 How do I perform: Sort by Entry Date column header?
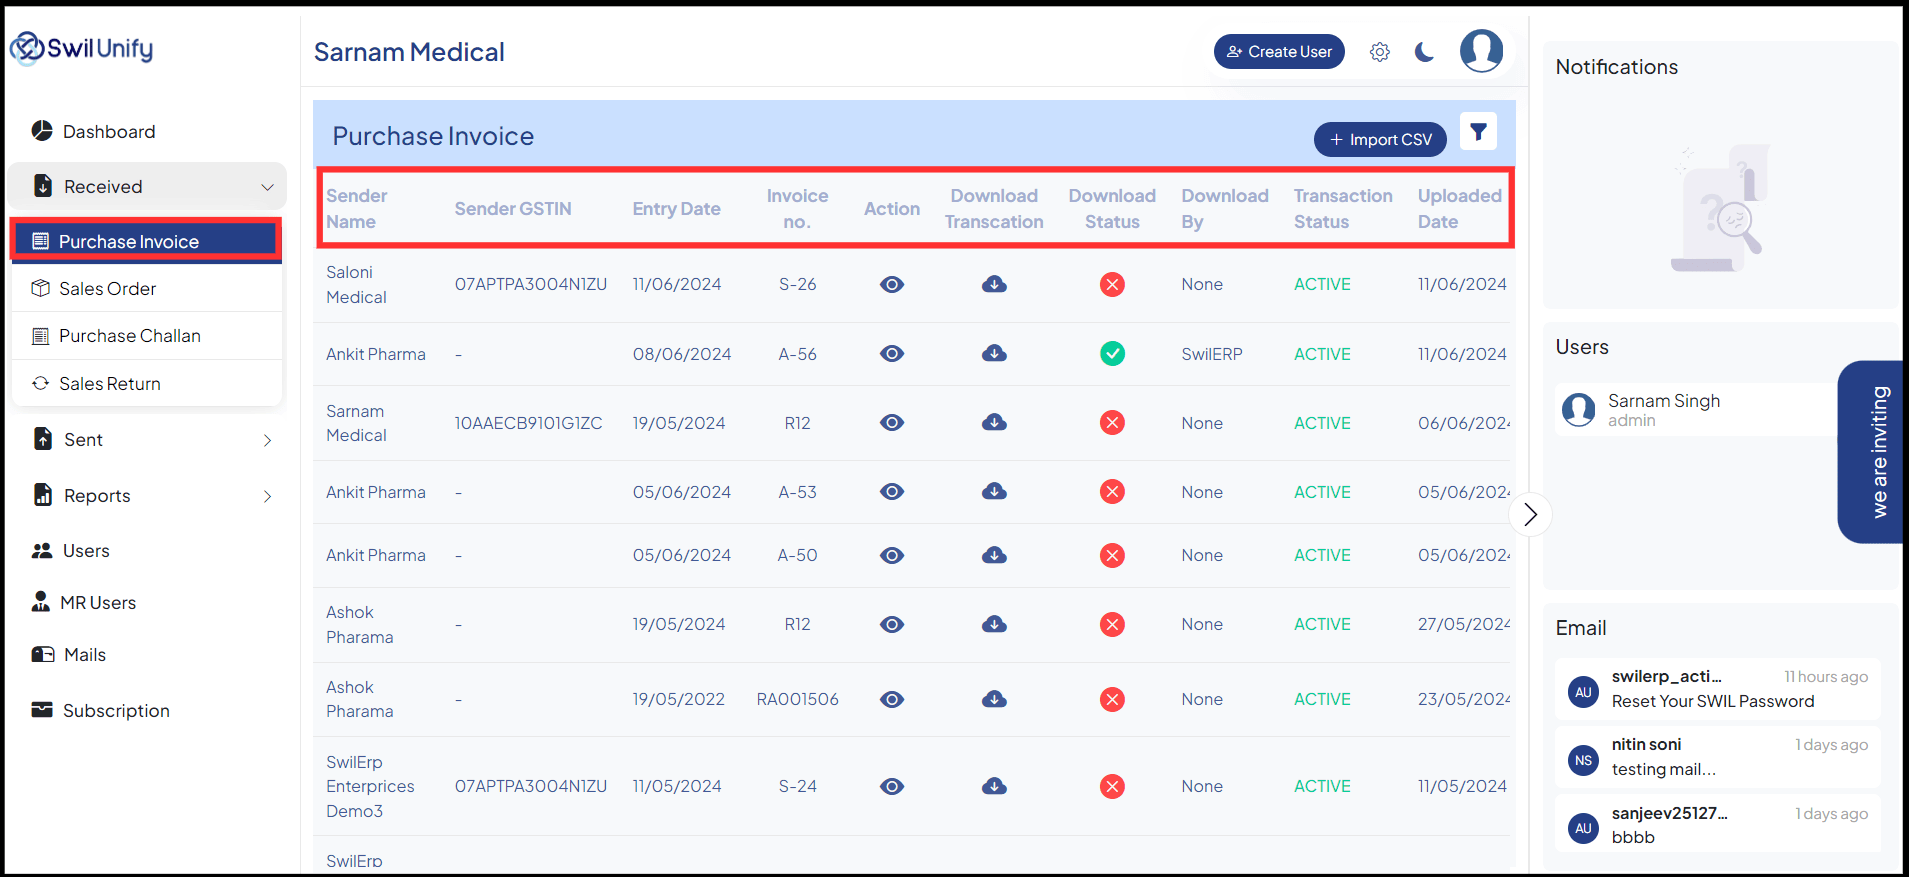coord(676,209)
